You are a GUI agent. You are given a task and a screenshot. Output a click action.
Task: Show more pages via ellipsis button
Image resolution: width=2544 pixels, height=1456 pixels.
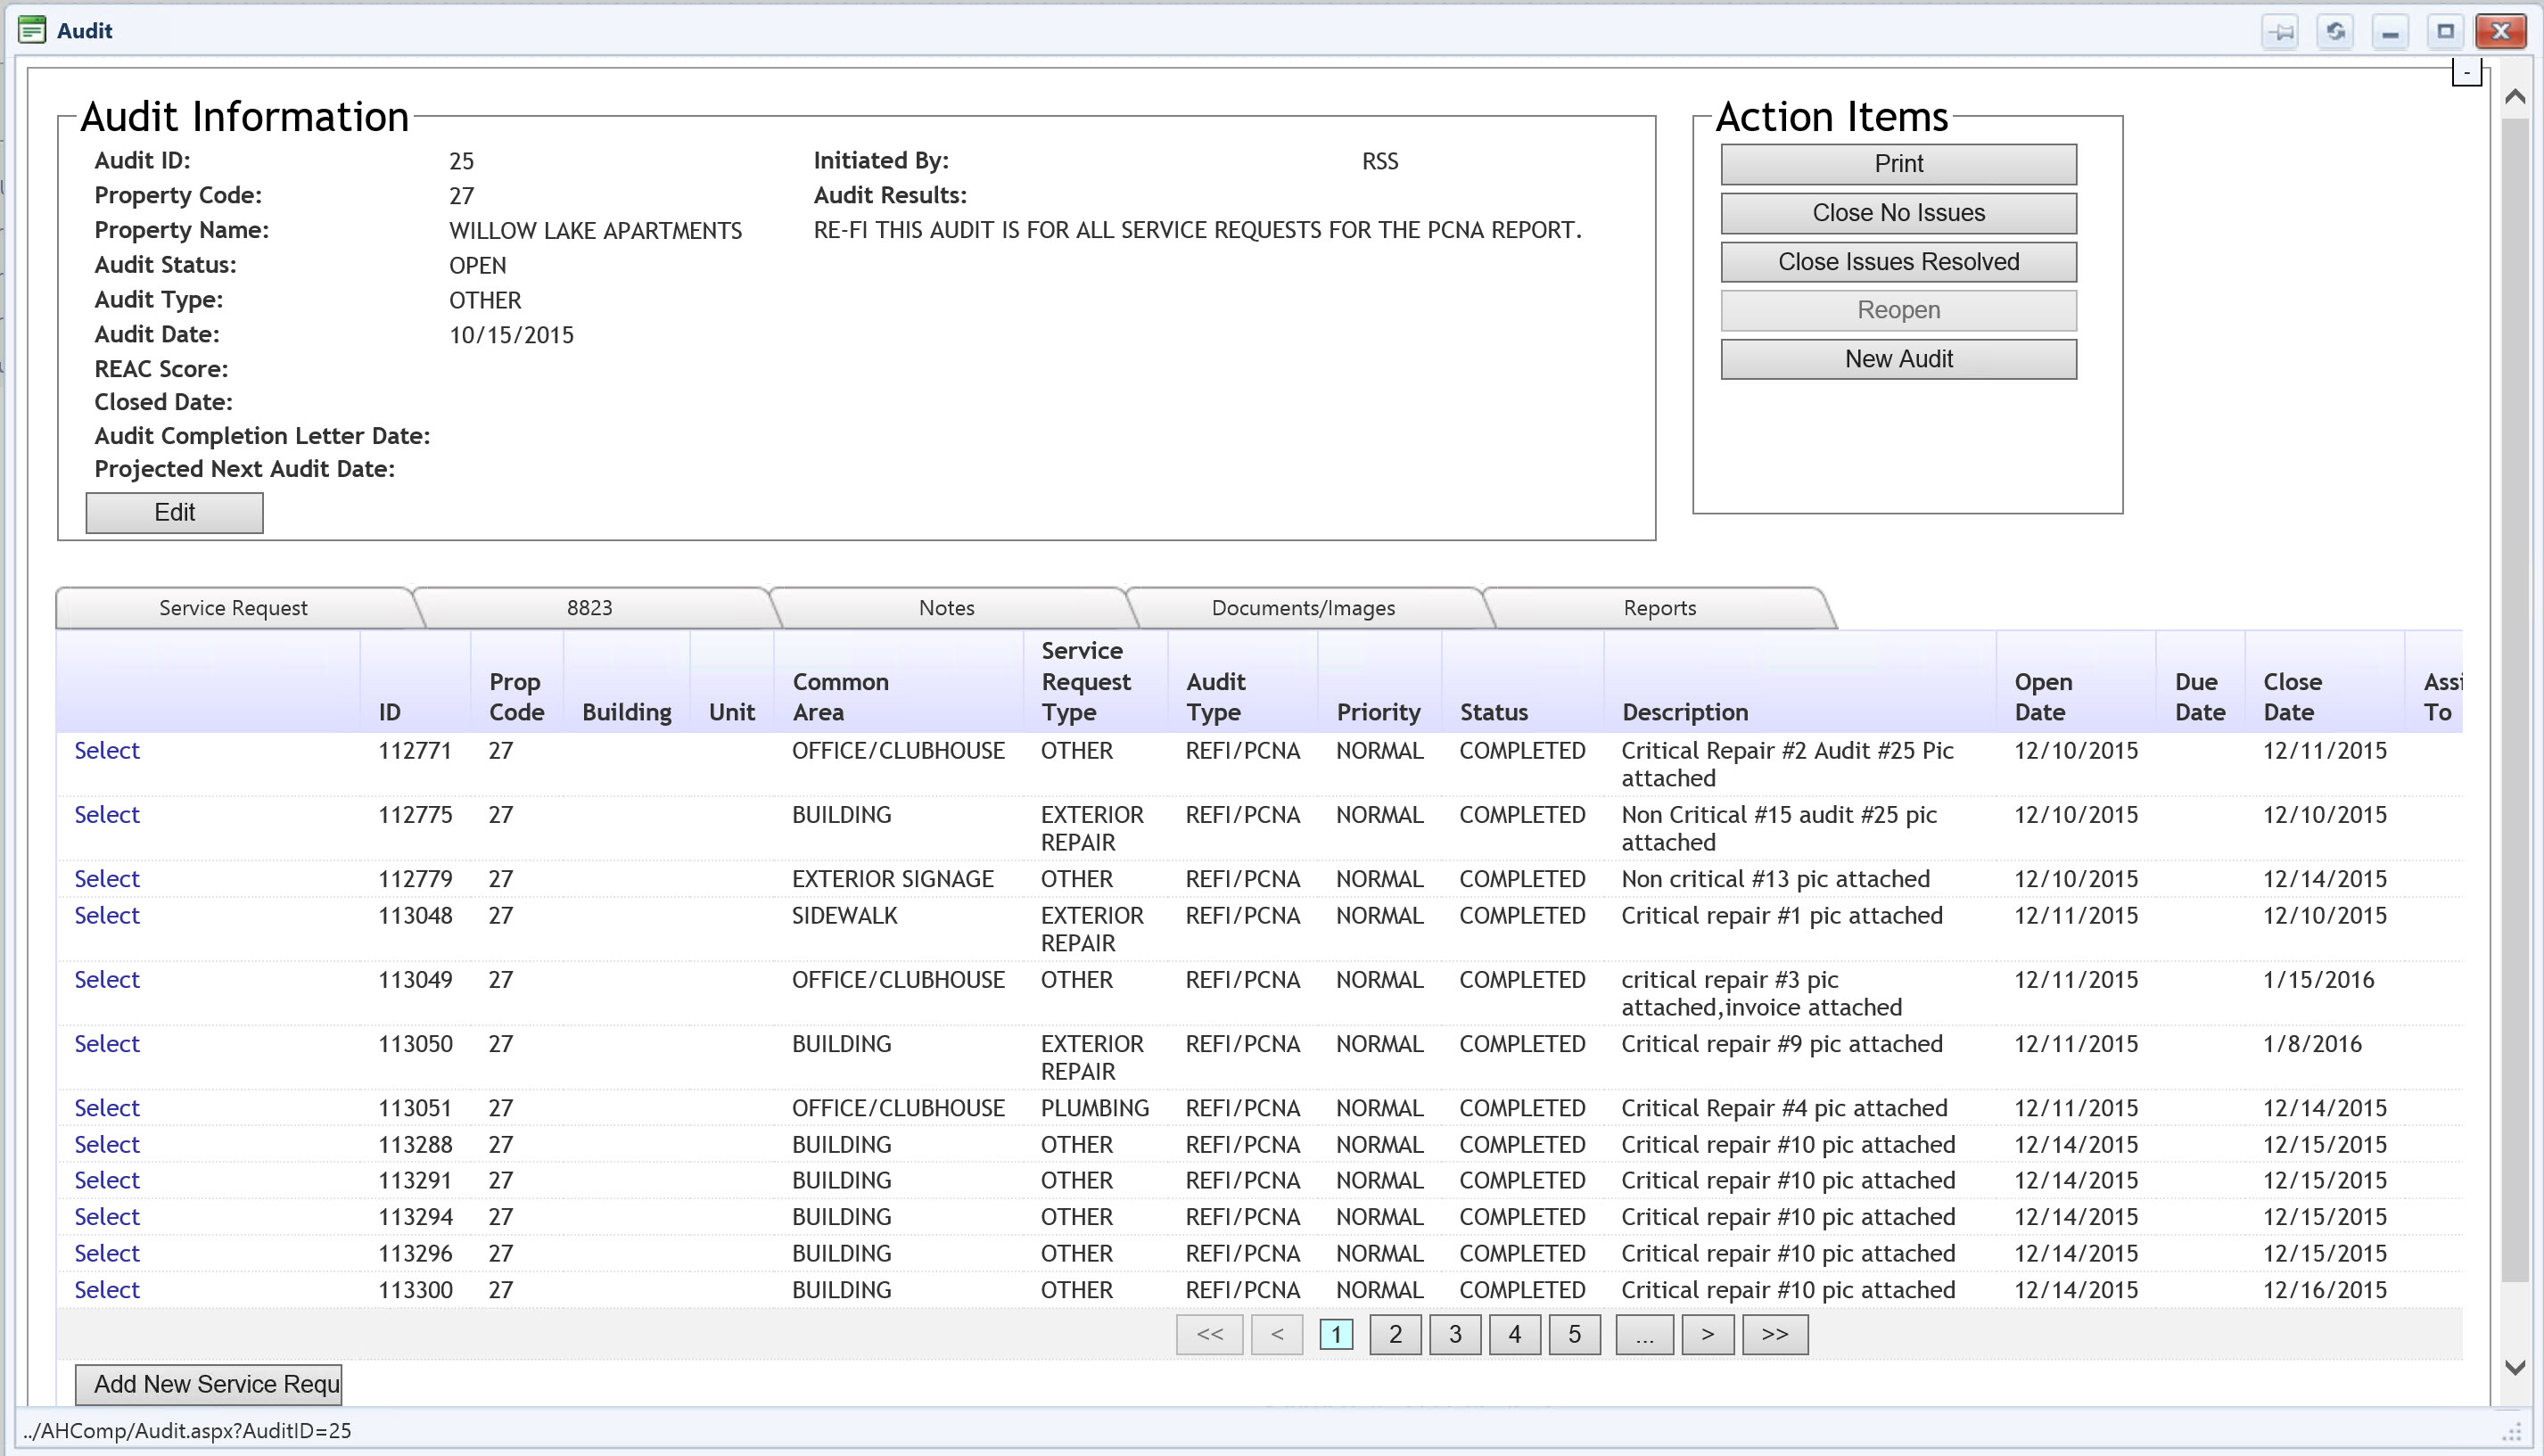click(x=1643, y=1334)
